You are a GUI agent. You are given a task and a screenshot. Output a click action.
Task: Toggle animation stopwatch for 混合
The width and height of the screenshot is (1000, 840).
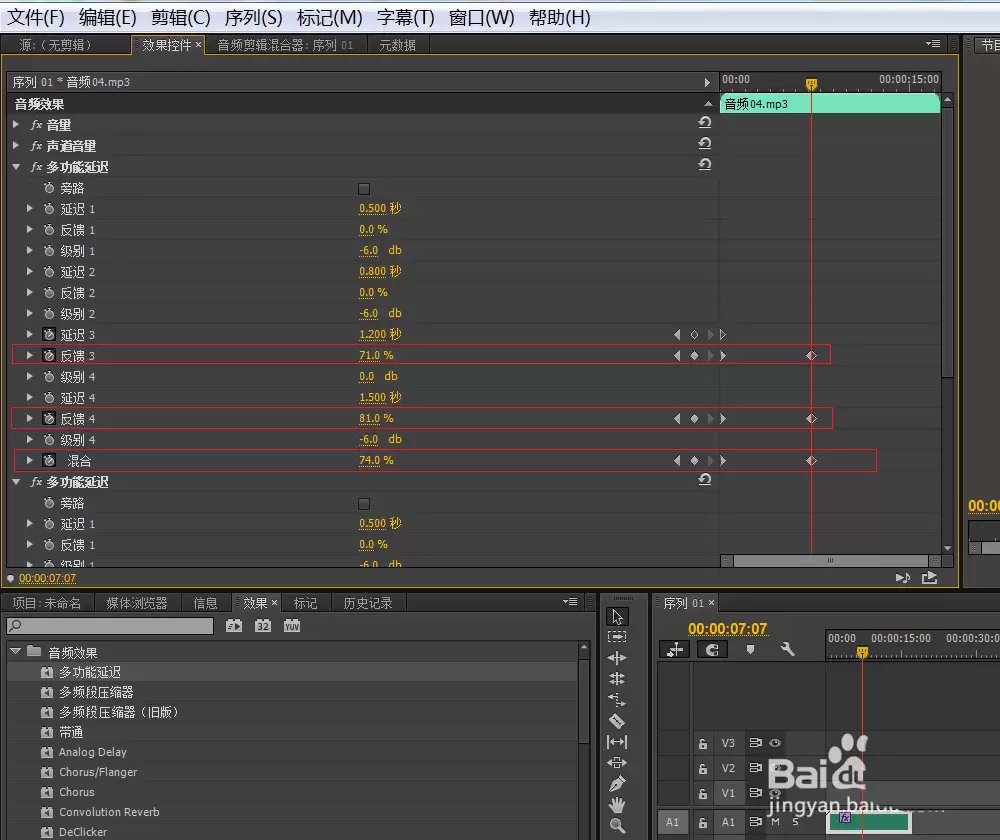coord(49,460)
